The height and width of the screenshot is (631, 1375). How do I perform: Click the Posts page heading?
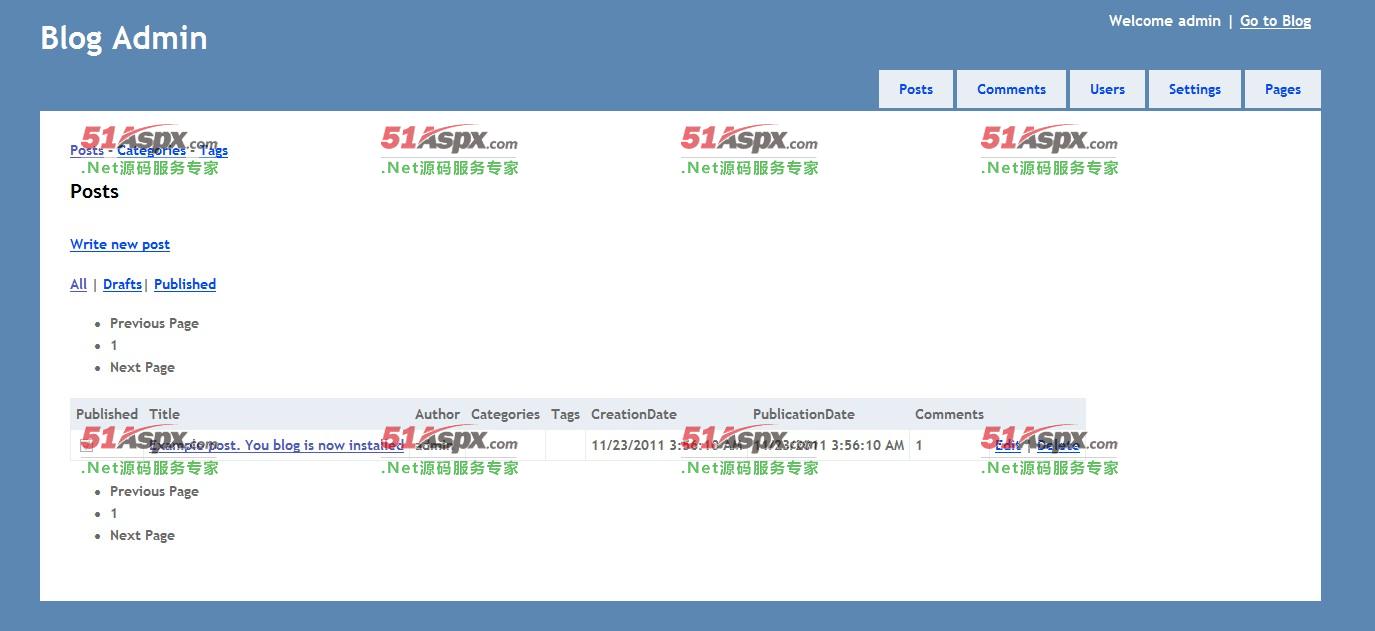pos(94,191)
